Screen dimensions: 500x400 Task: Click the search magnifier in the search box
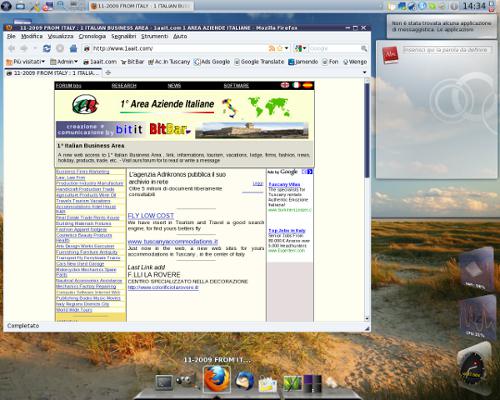[364, 49]
